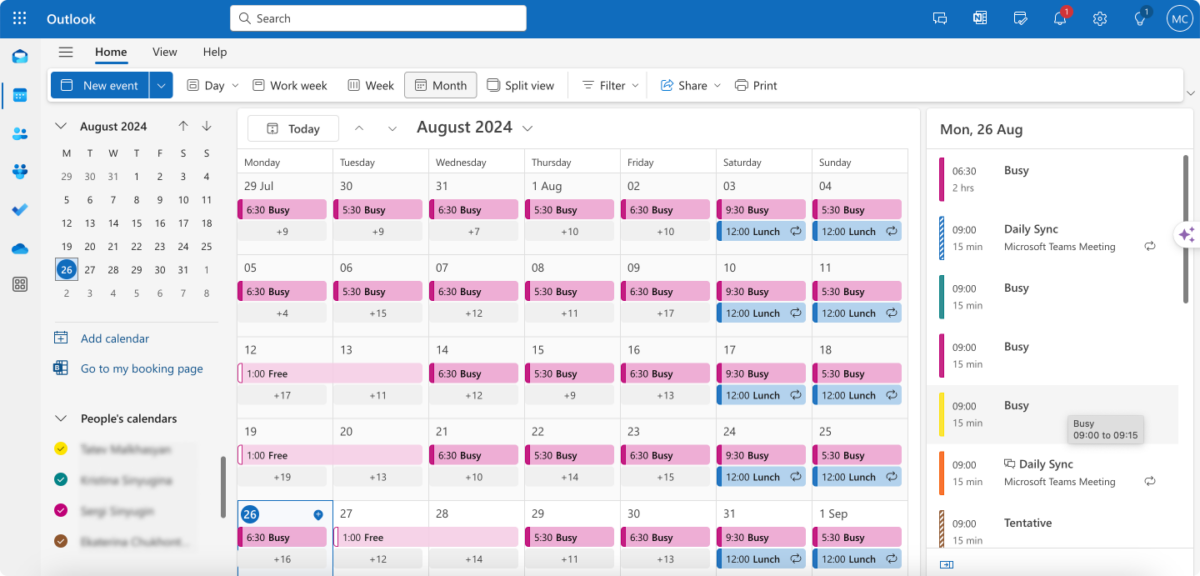Open the Notifications bell
The height and width of the screenshot is (576, 1200).
point(1060,18)
